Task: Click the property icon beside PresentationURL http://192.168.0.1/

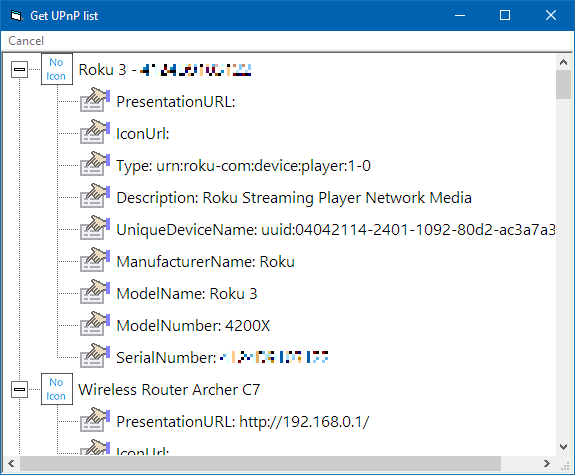Action: coord(95,420)
